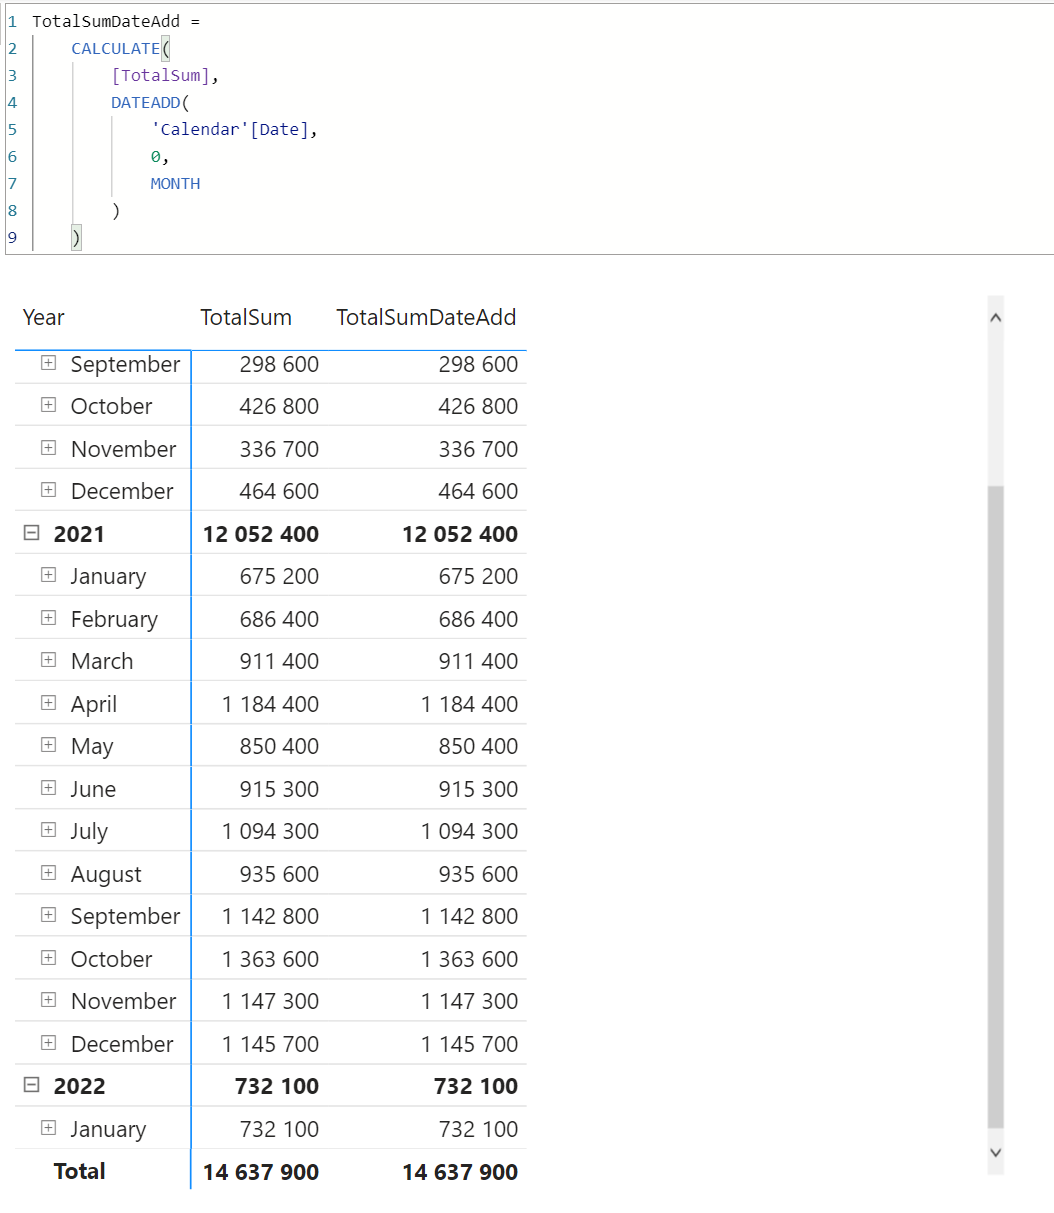Expand the March row

coord(48,660)
